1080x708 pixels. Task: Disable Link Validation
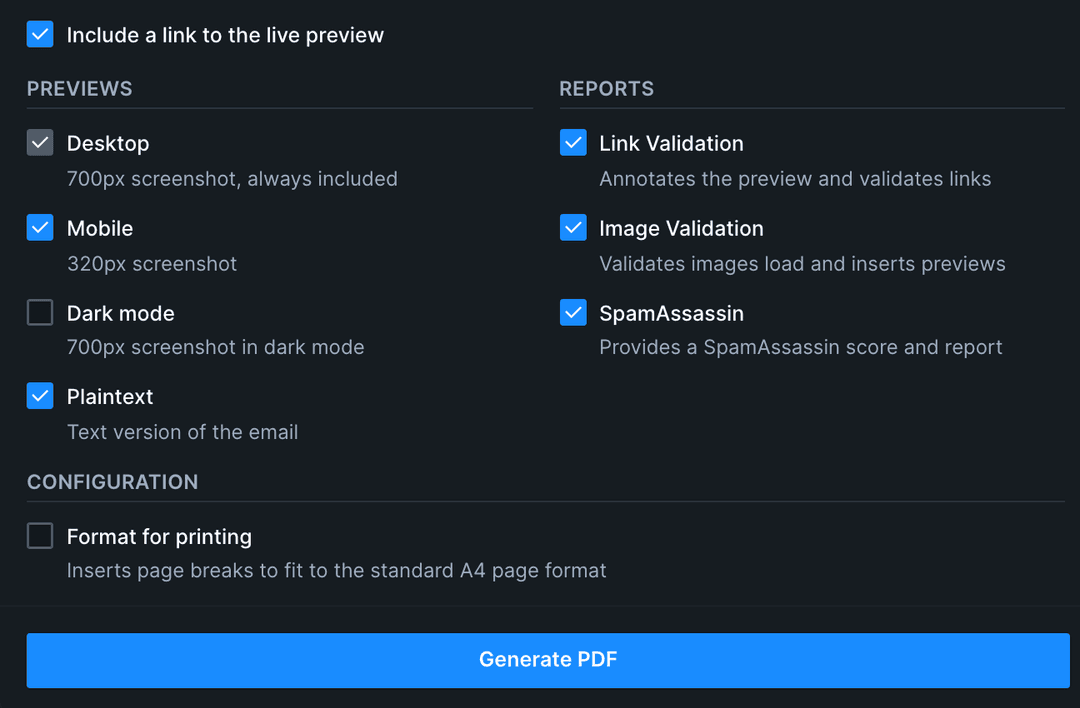pyautogui.click(x=572, y=142)
